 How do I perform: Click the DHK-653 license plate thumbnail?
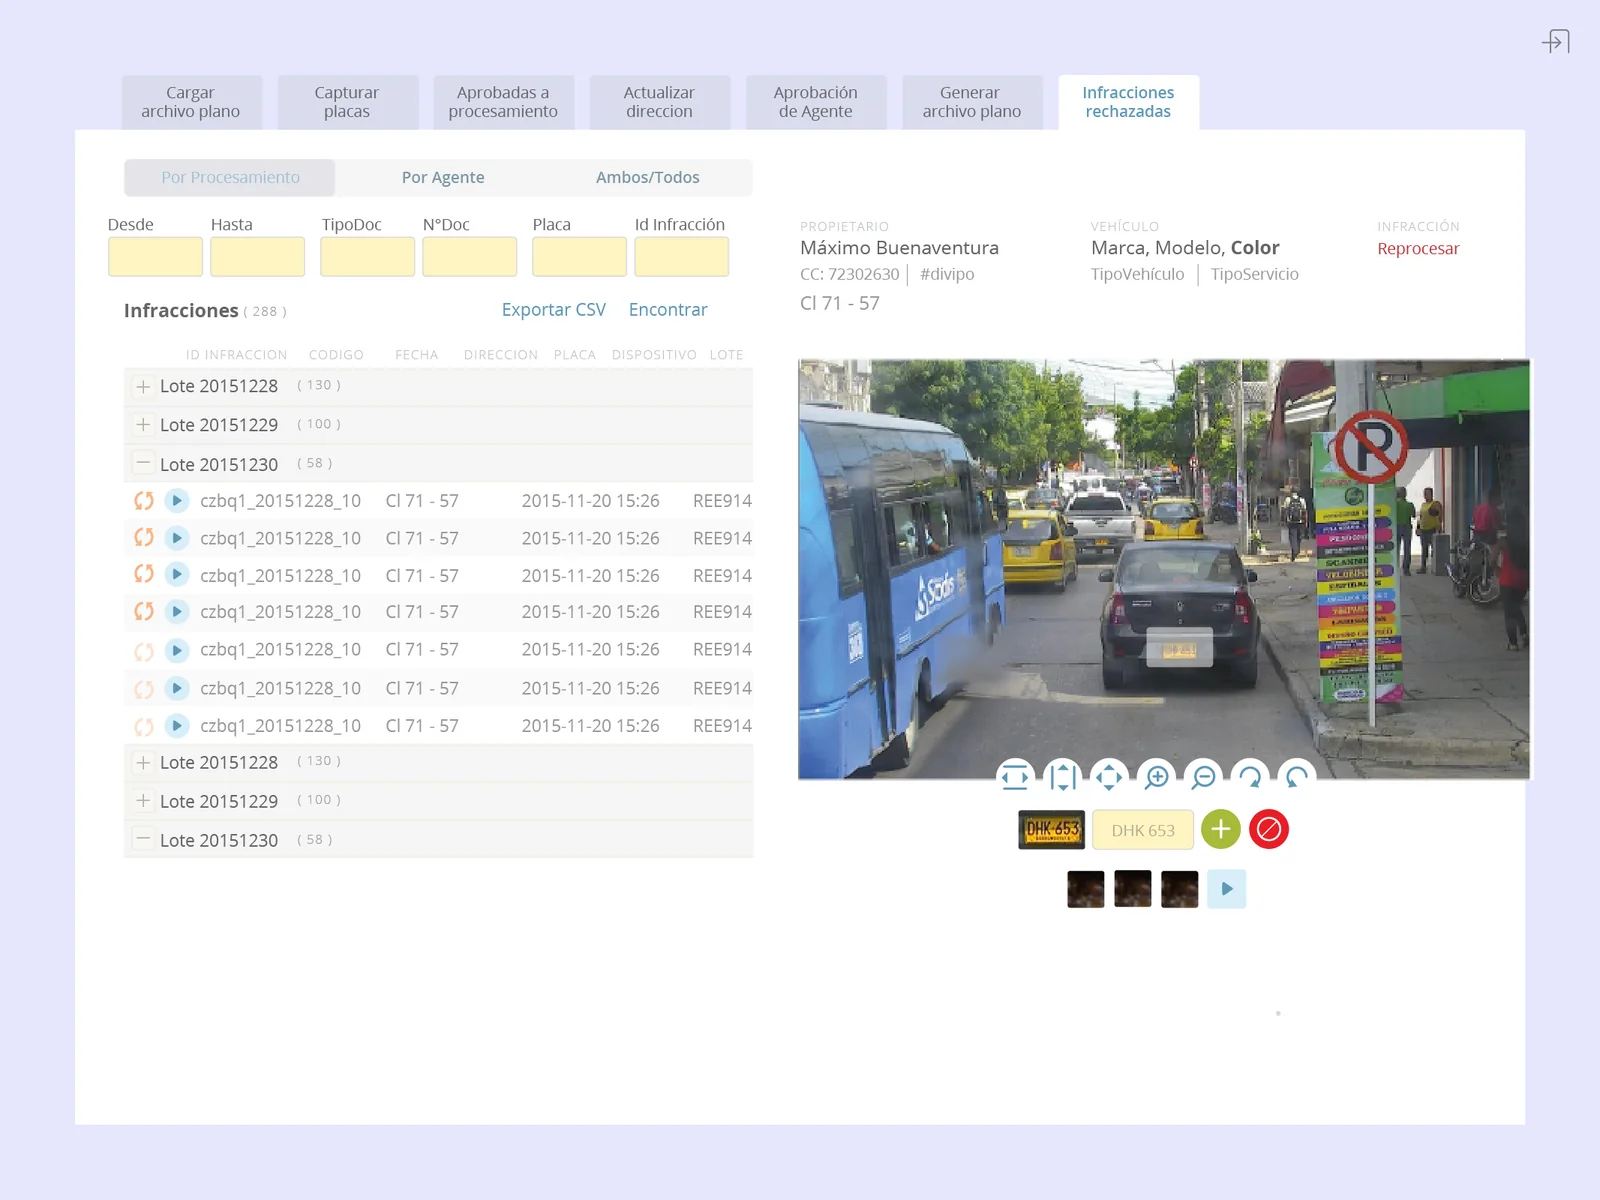(x=1052, y=830)
